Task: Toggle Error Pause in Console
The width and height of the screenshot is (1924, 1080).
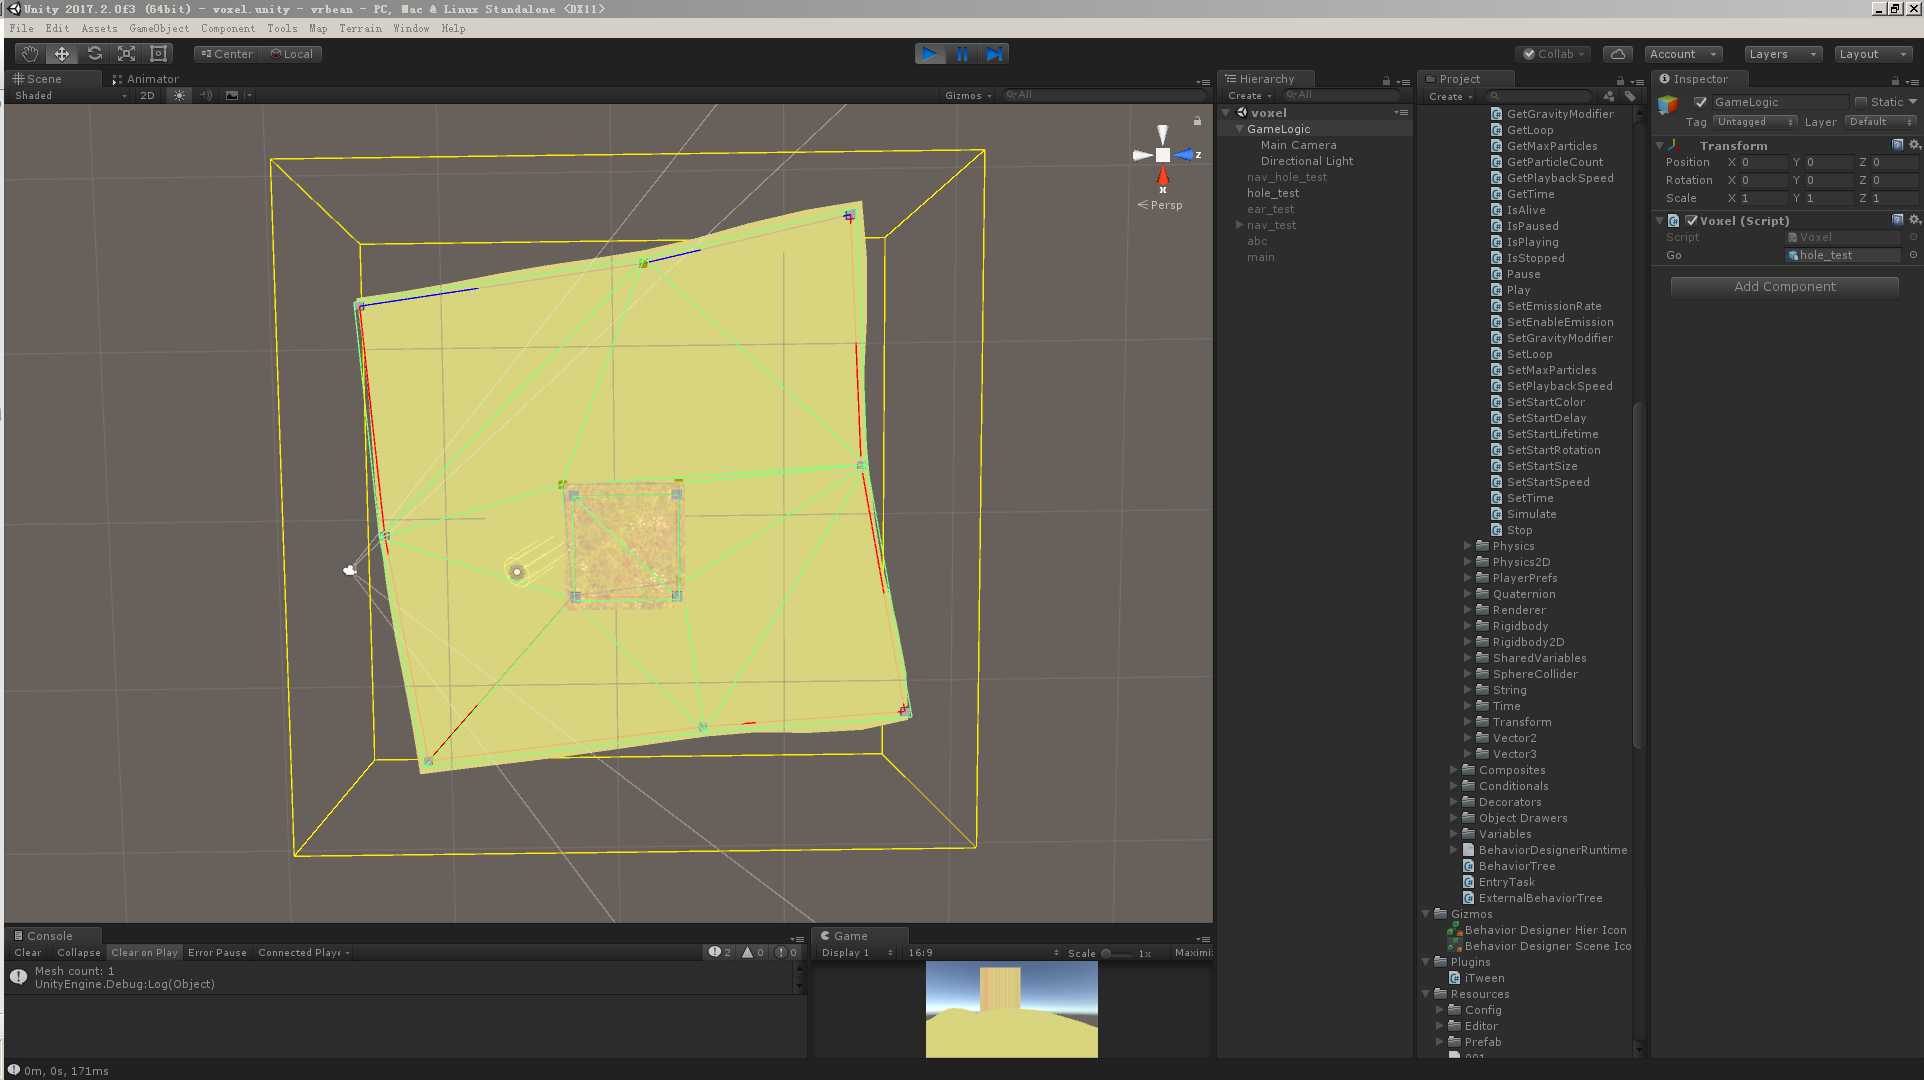Action: click(x=217, y=953)
